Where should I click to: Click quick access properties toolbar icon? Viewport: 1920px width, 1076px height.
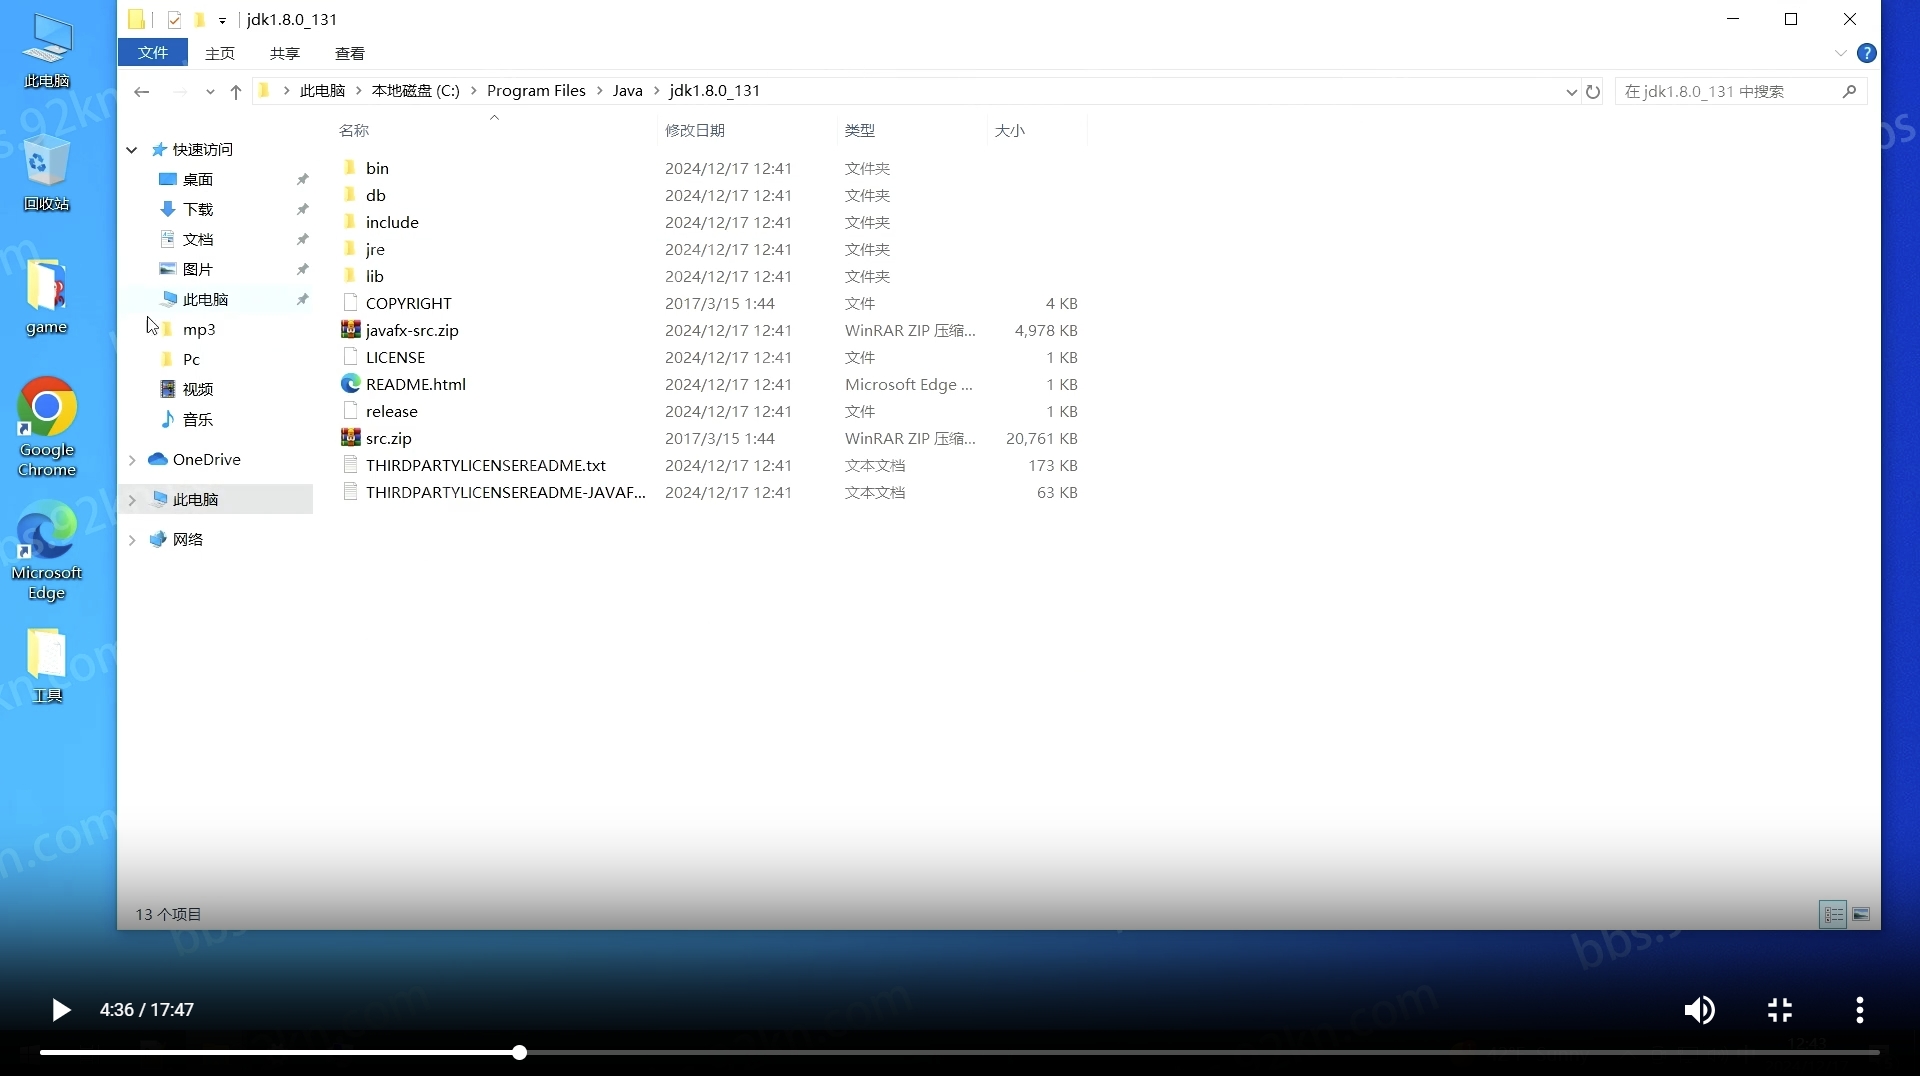174,19
